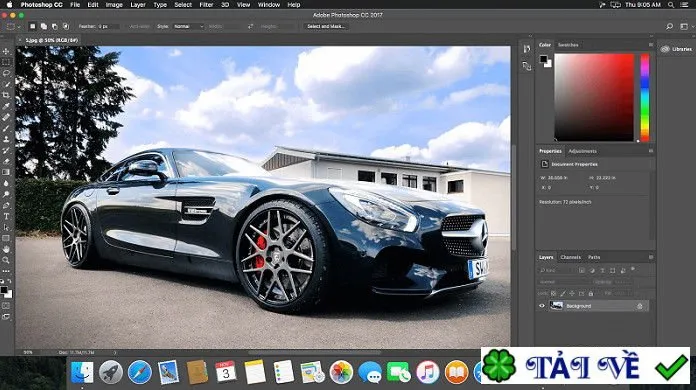
Task: Open the Color panel flyout menu
Action: (x=651, y=45)
